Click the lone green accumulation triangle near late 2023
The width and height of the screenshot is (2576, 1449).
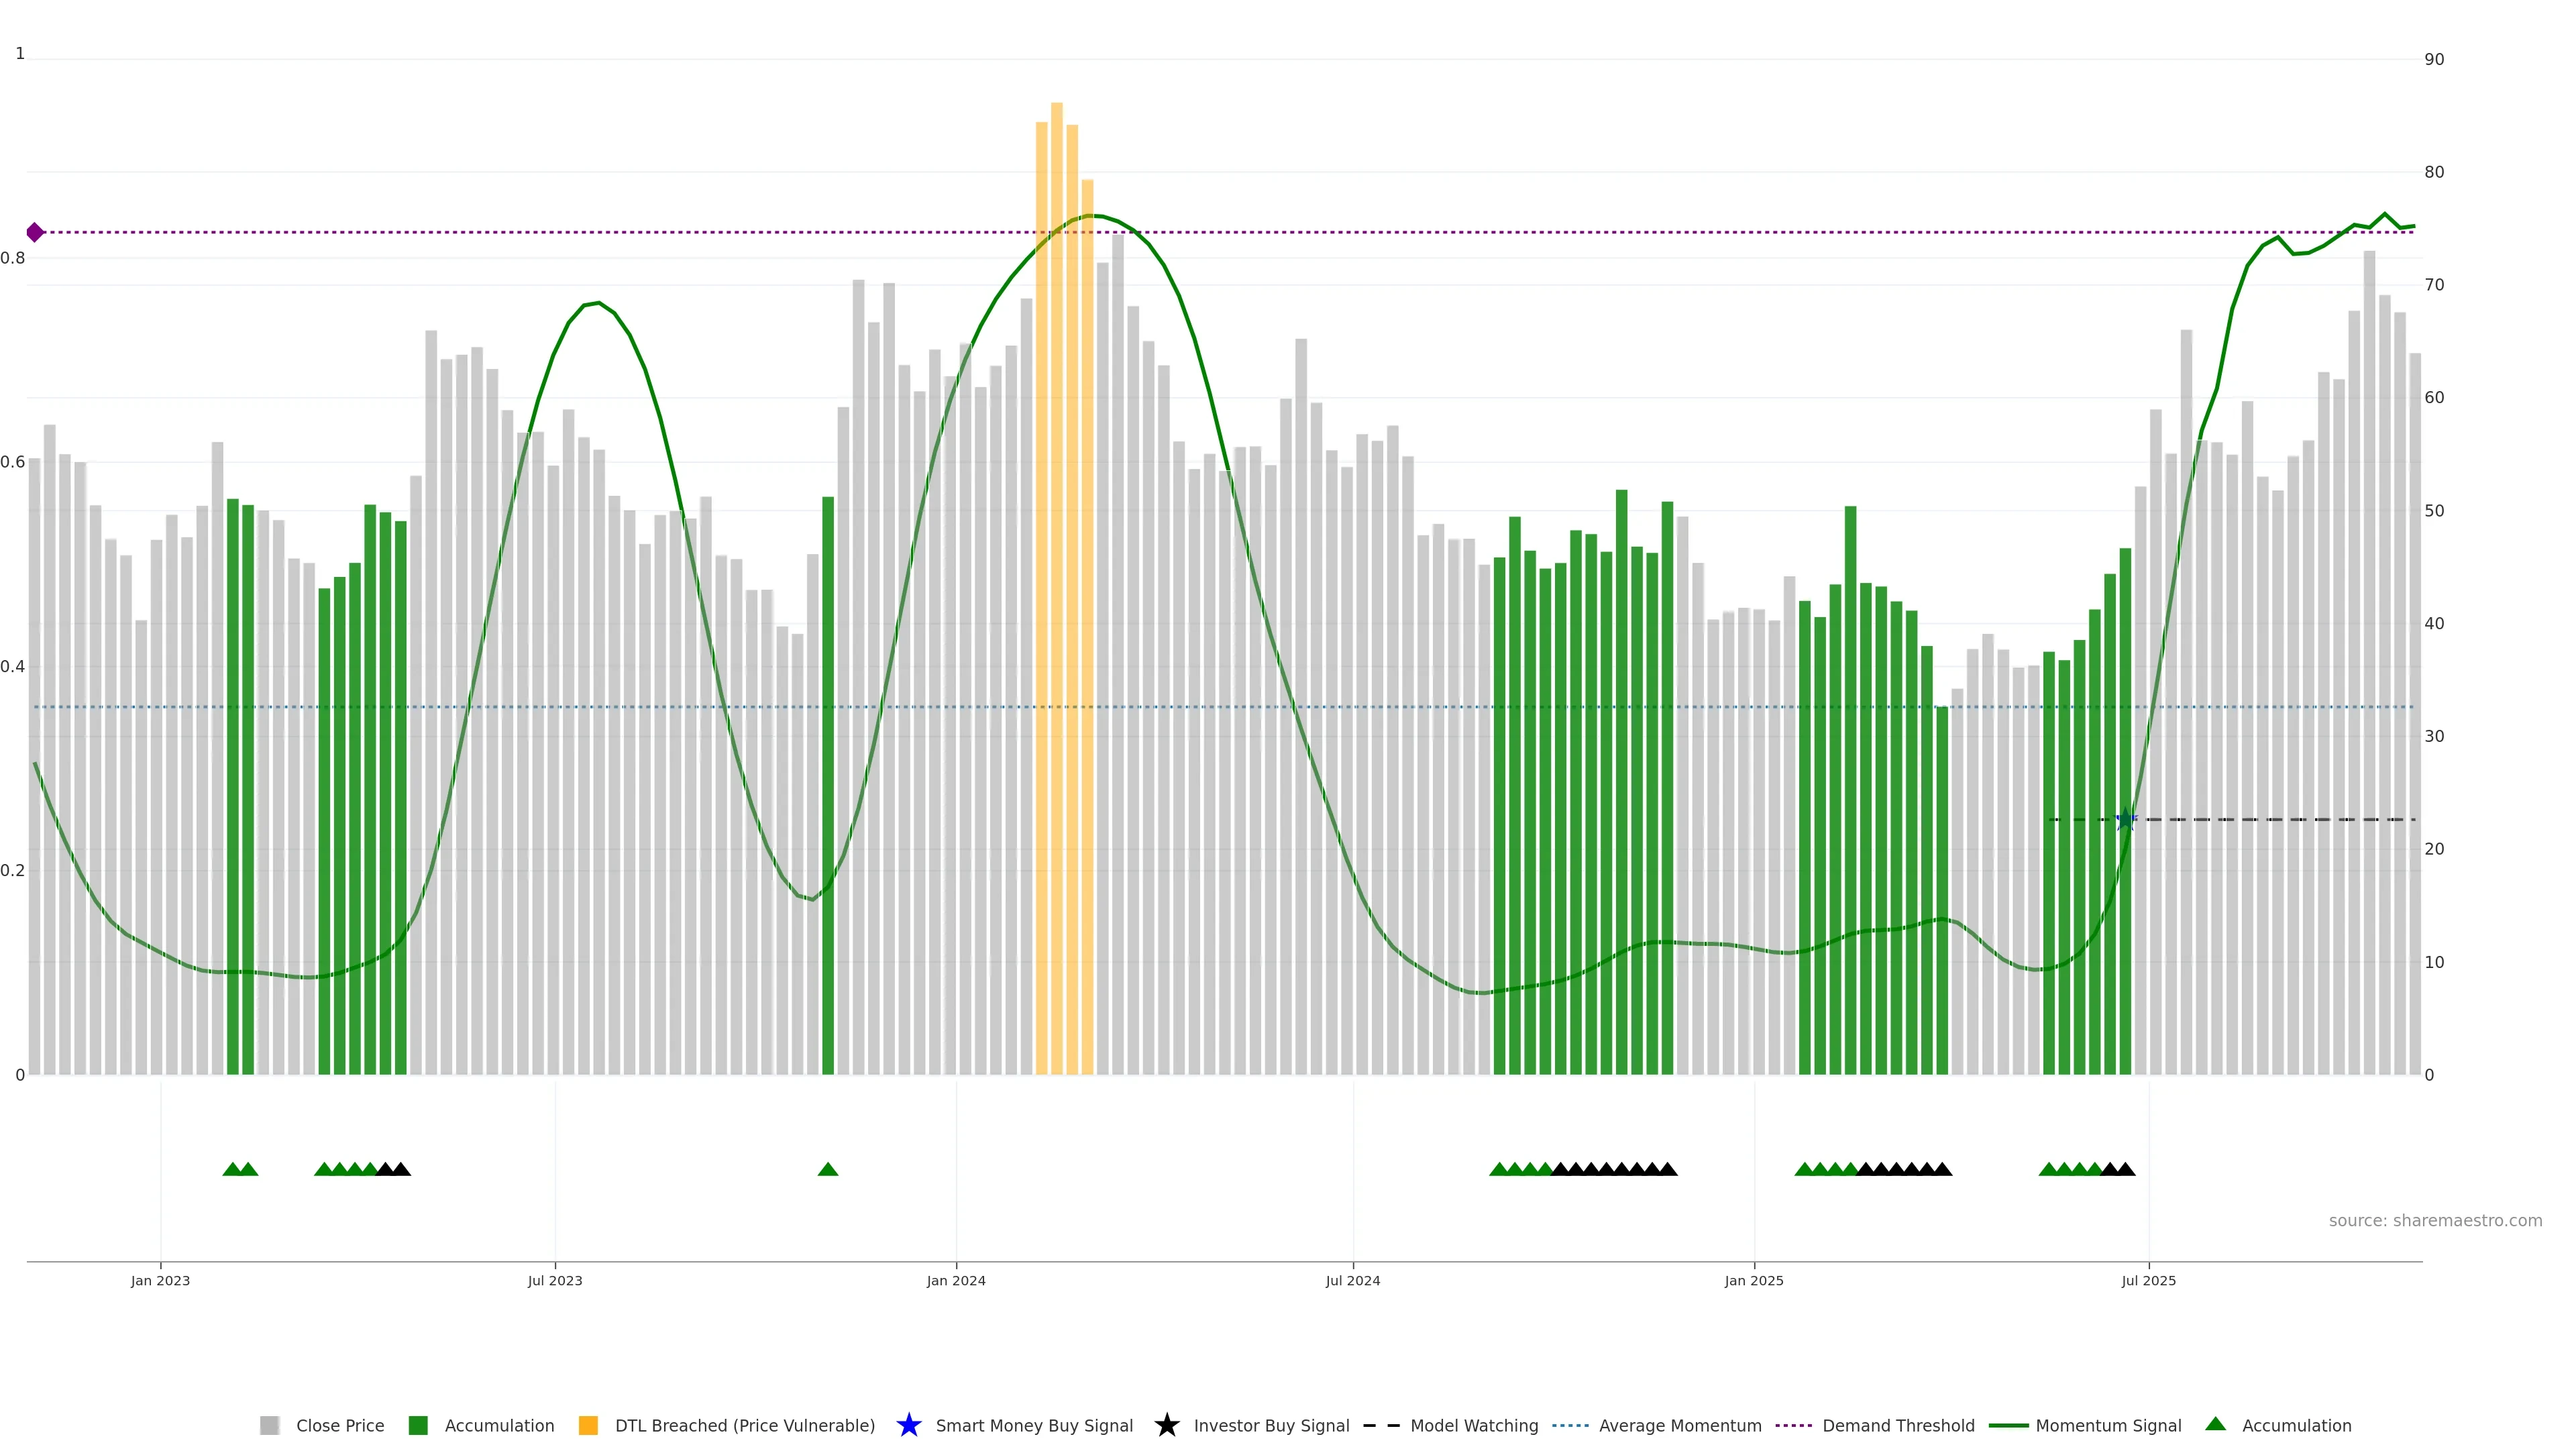(828, 1169)
